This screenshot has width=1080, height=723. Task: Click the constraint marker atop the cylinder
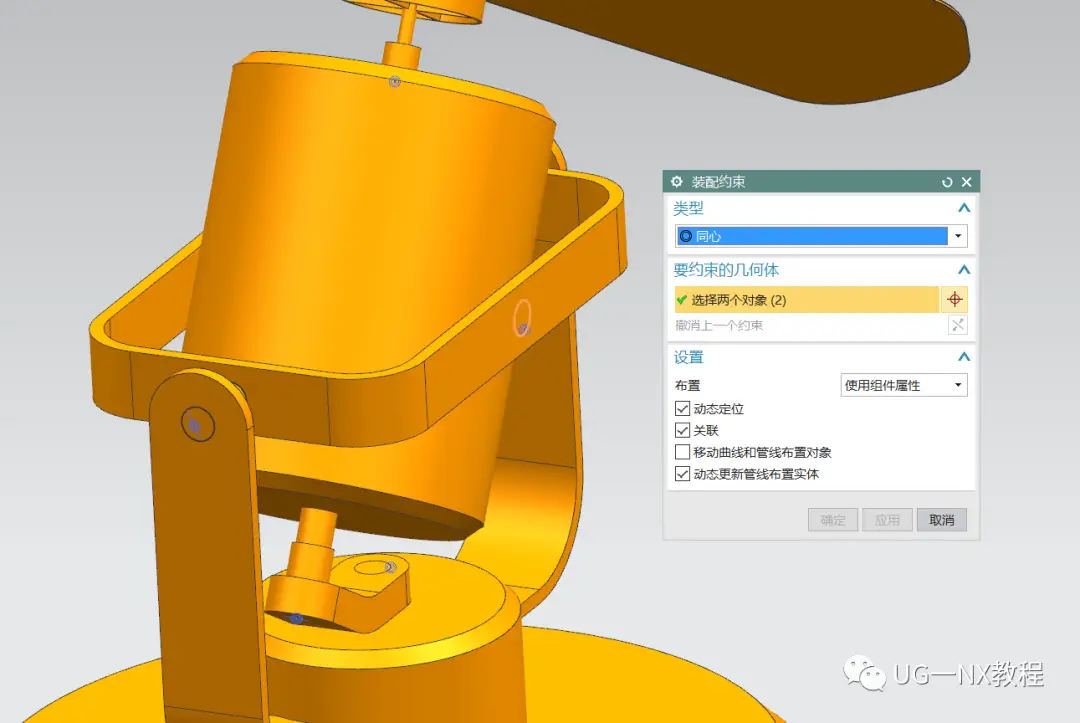(394, 82)
